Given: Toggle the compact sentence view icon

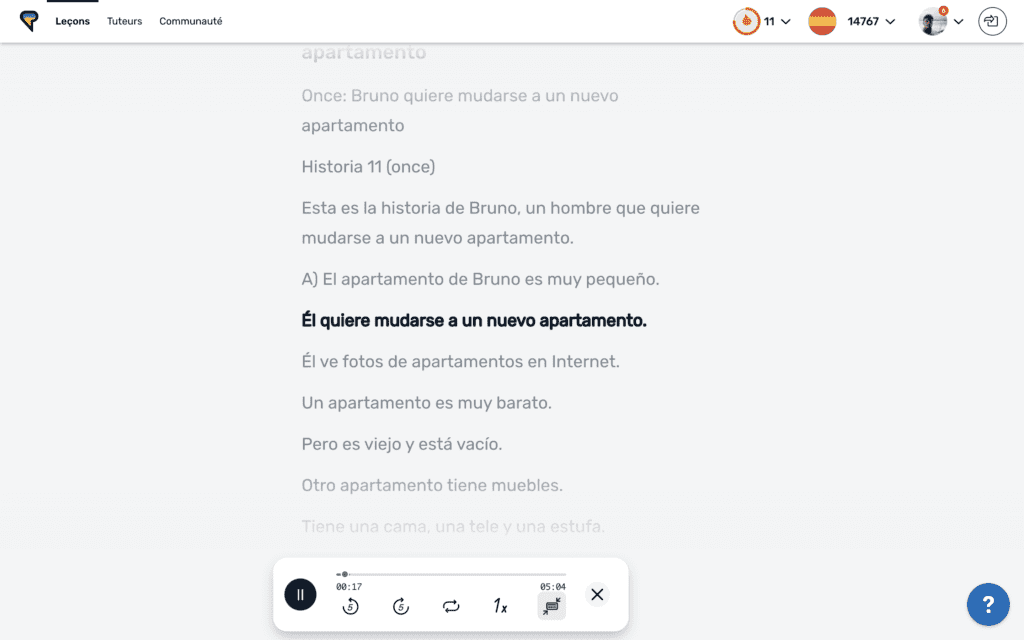Looking at the screenshot, I should 551,606.
